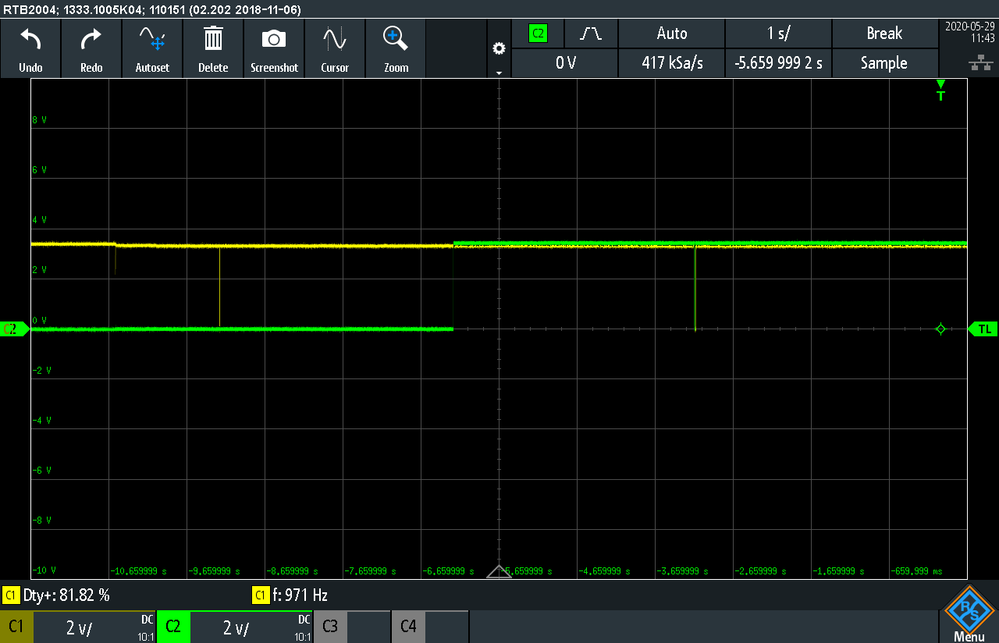The width and height of the screenshot is (999, 643).
Task: Enable channel C3
Action: pyautogui.click(x=330, y=627)
